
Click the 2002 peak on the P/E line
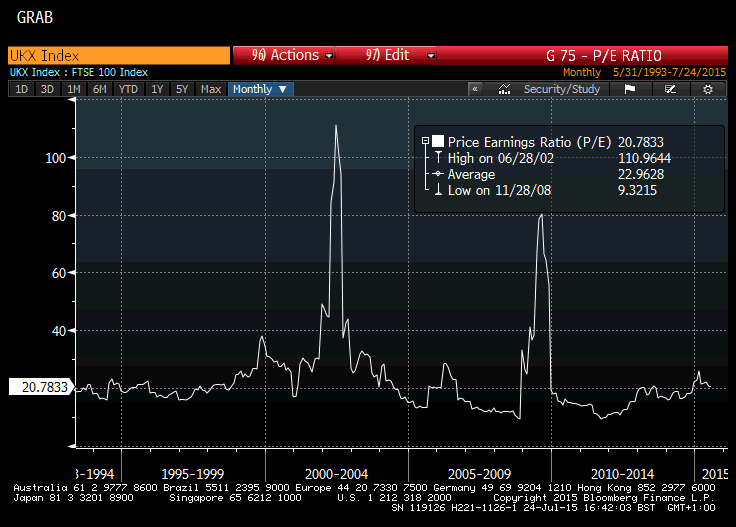336,125
